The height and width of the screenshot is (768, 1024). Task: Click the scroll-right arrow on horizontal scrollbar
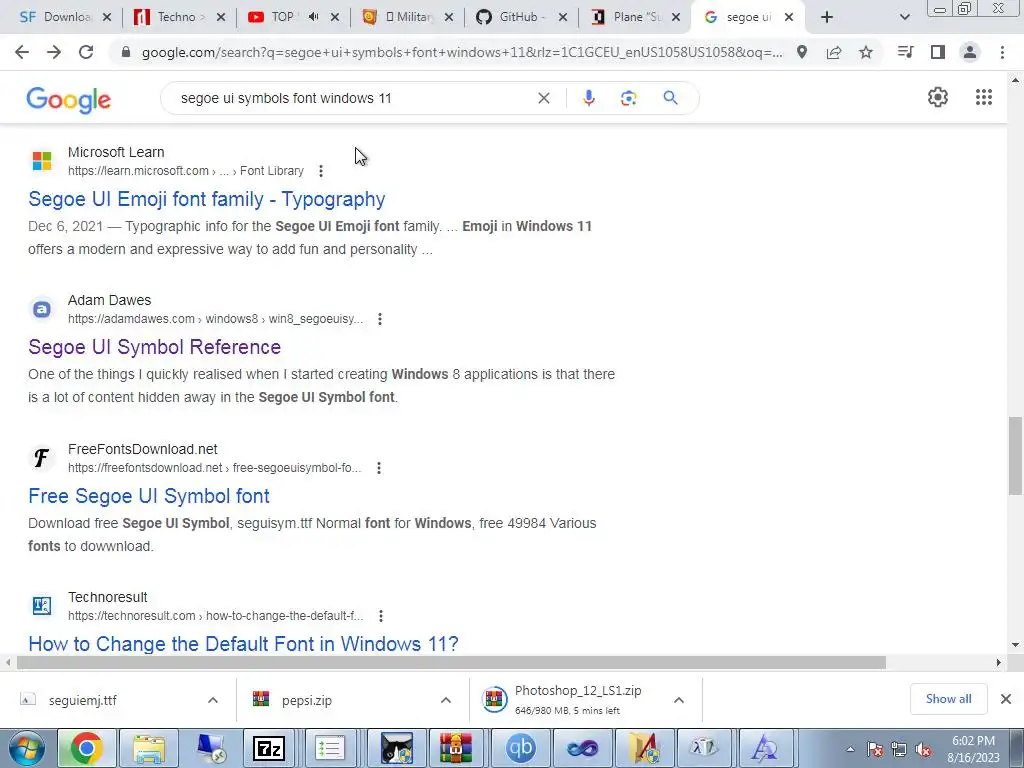(x=998, y=662)
